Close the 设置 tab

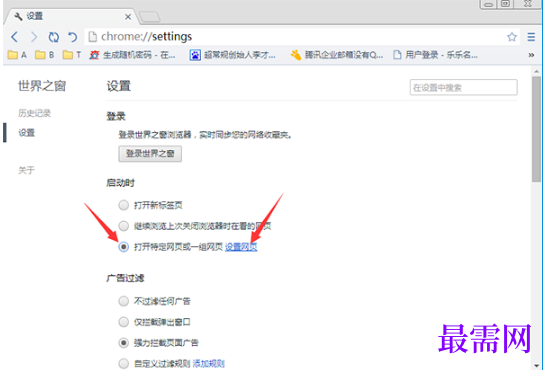pos(128,16)
